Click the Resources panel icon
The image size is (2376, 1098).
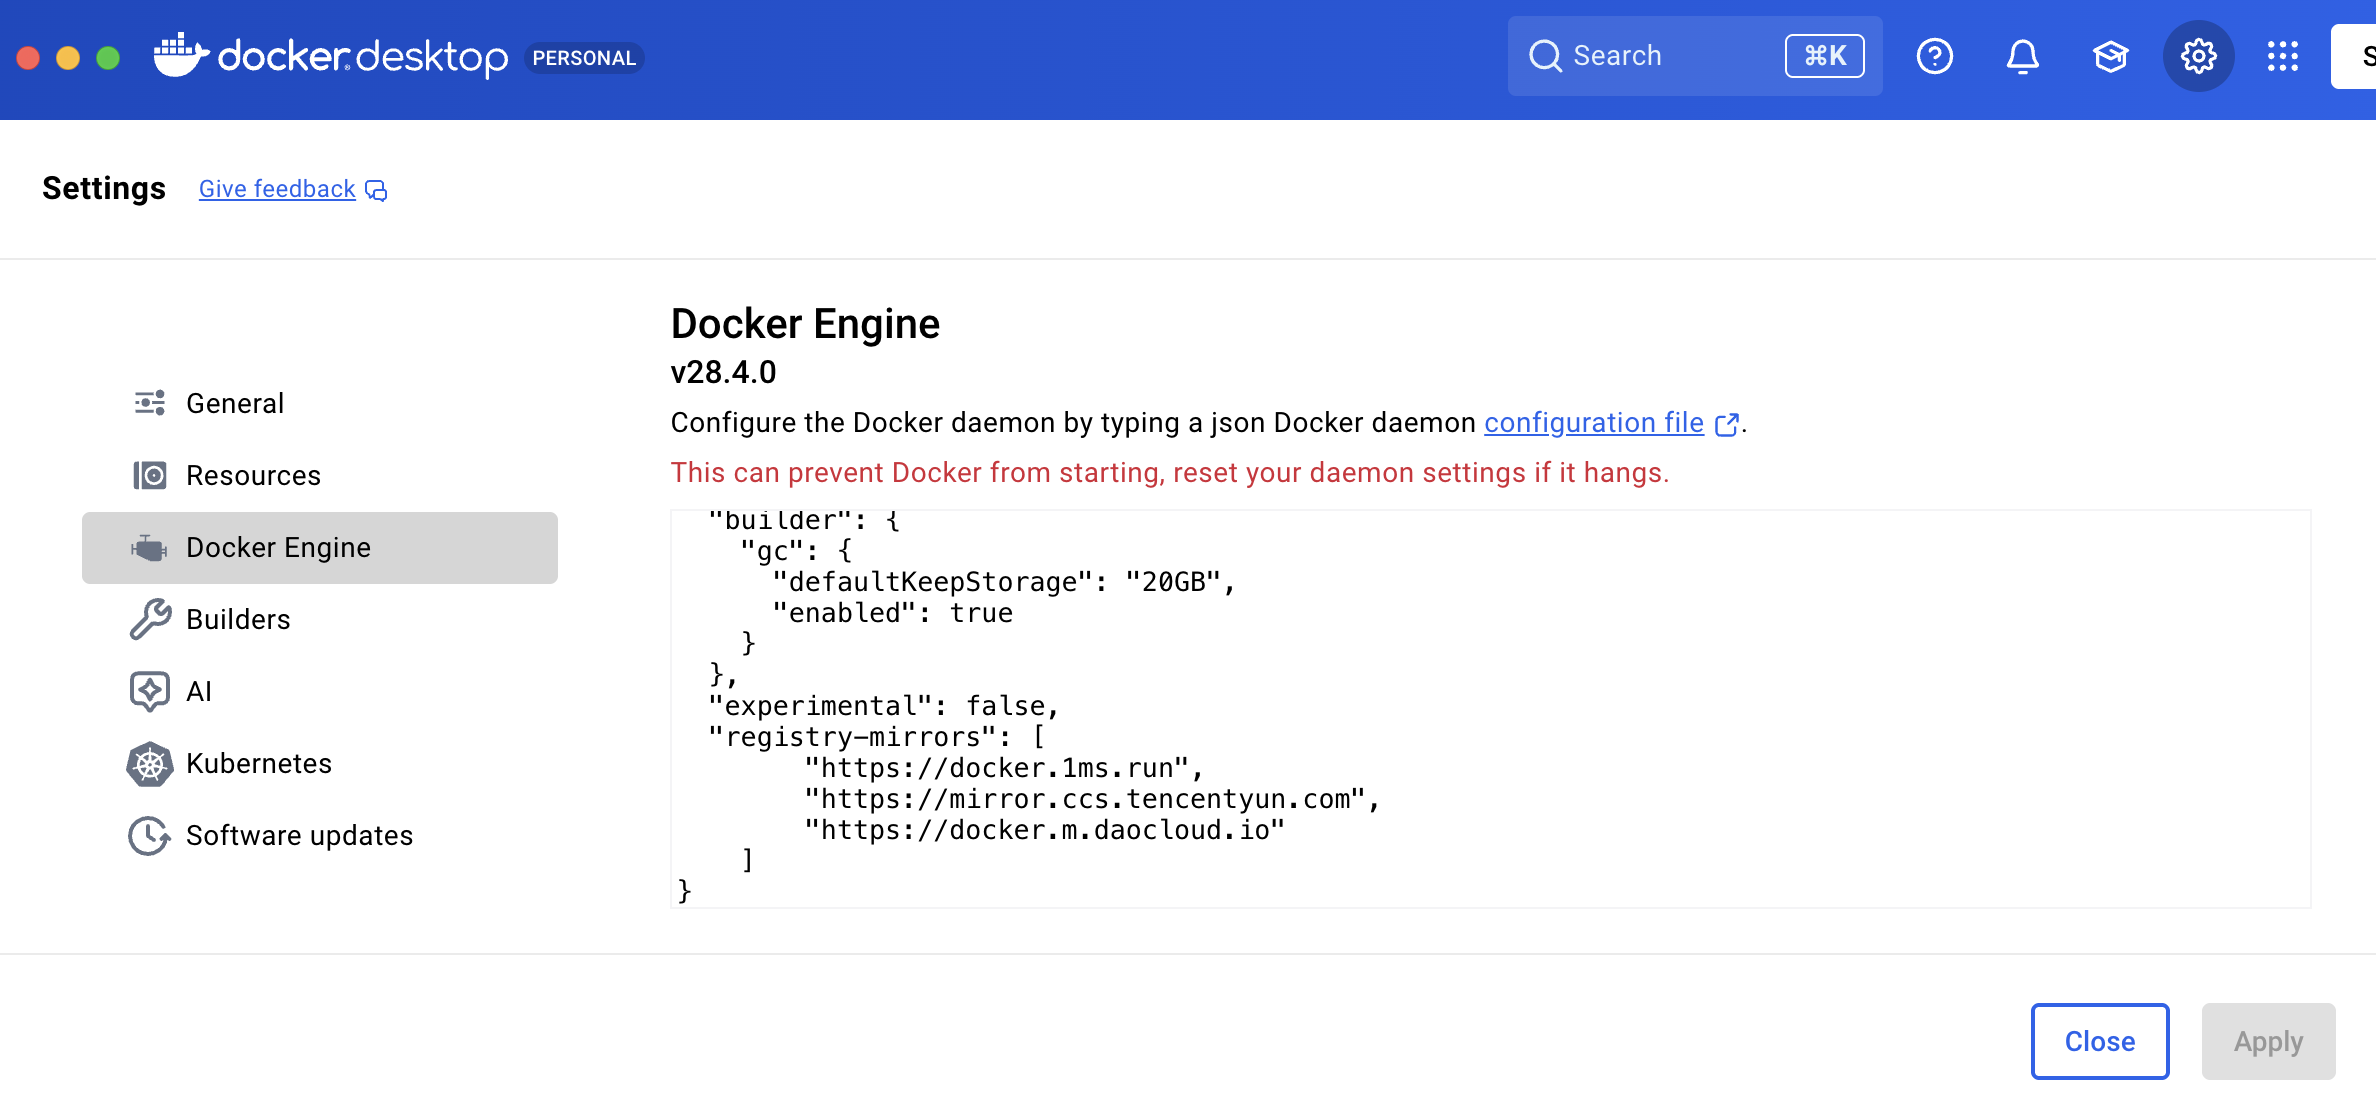pyautogui.click(x=151, y=475)
